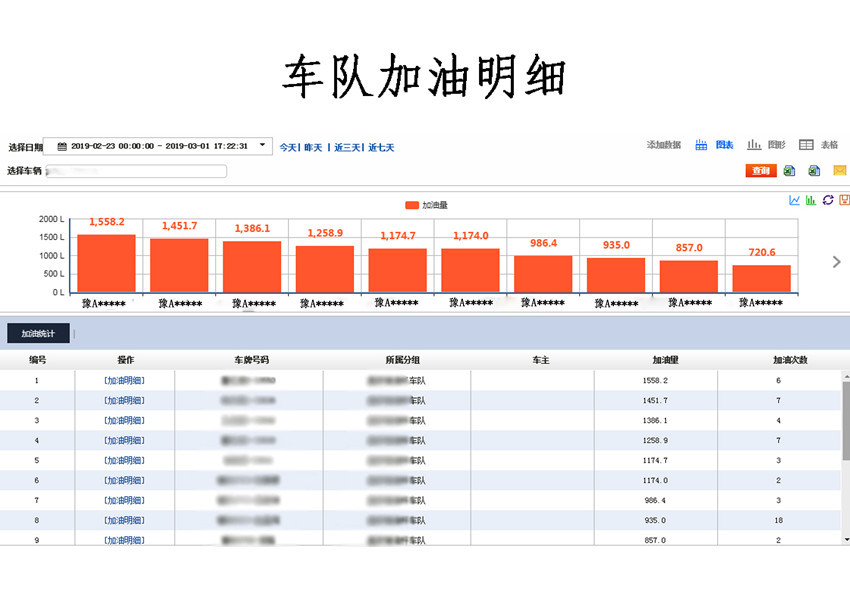Open 加油明细 link in row 9
Image resolution: width=850 pixels, height=600 pixels.
(124, 540)
